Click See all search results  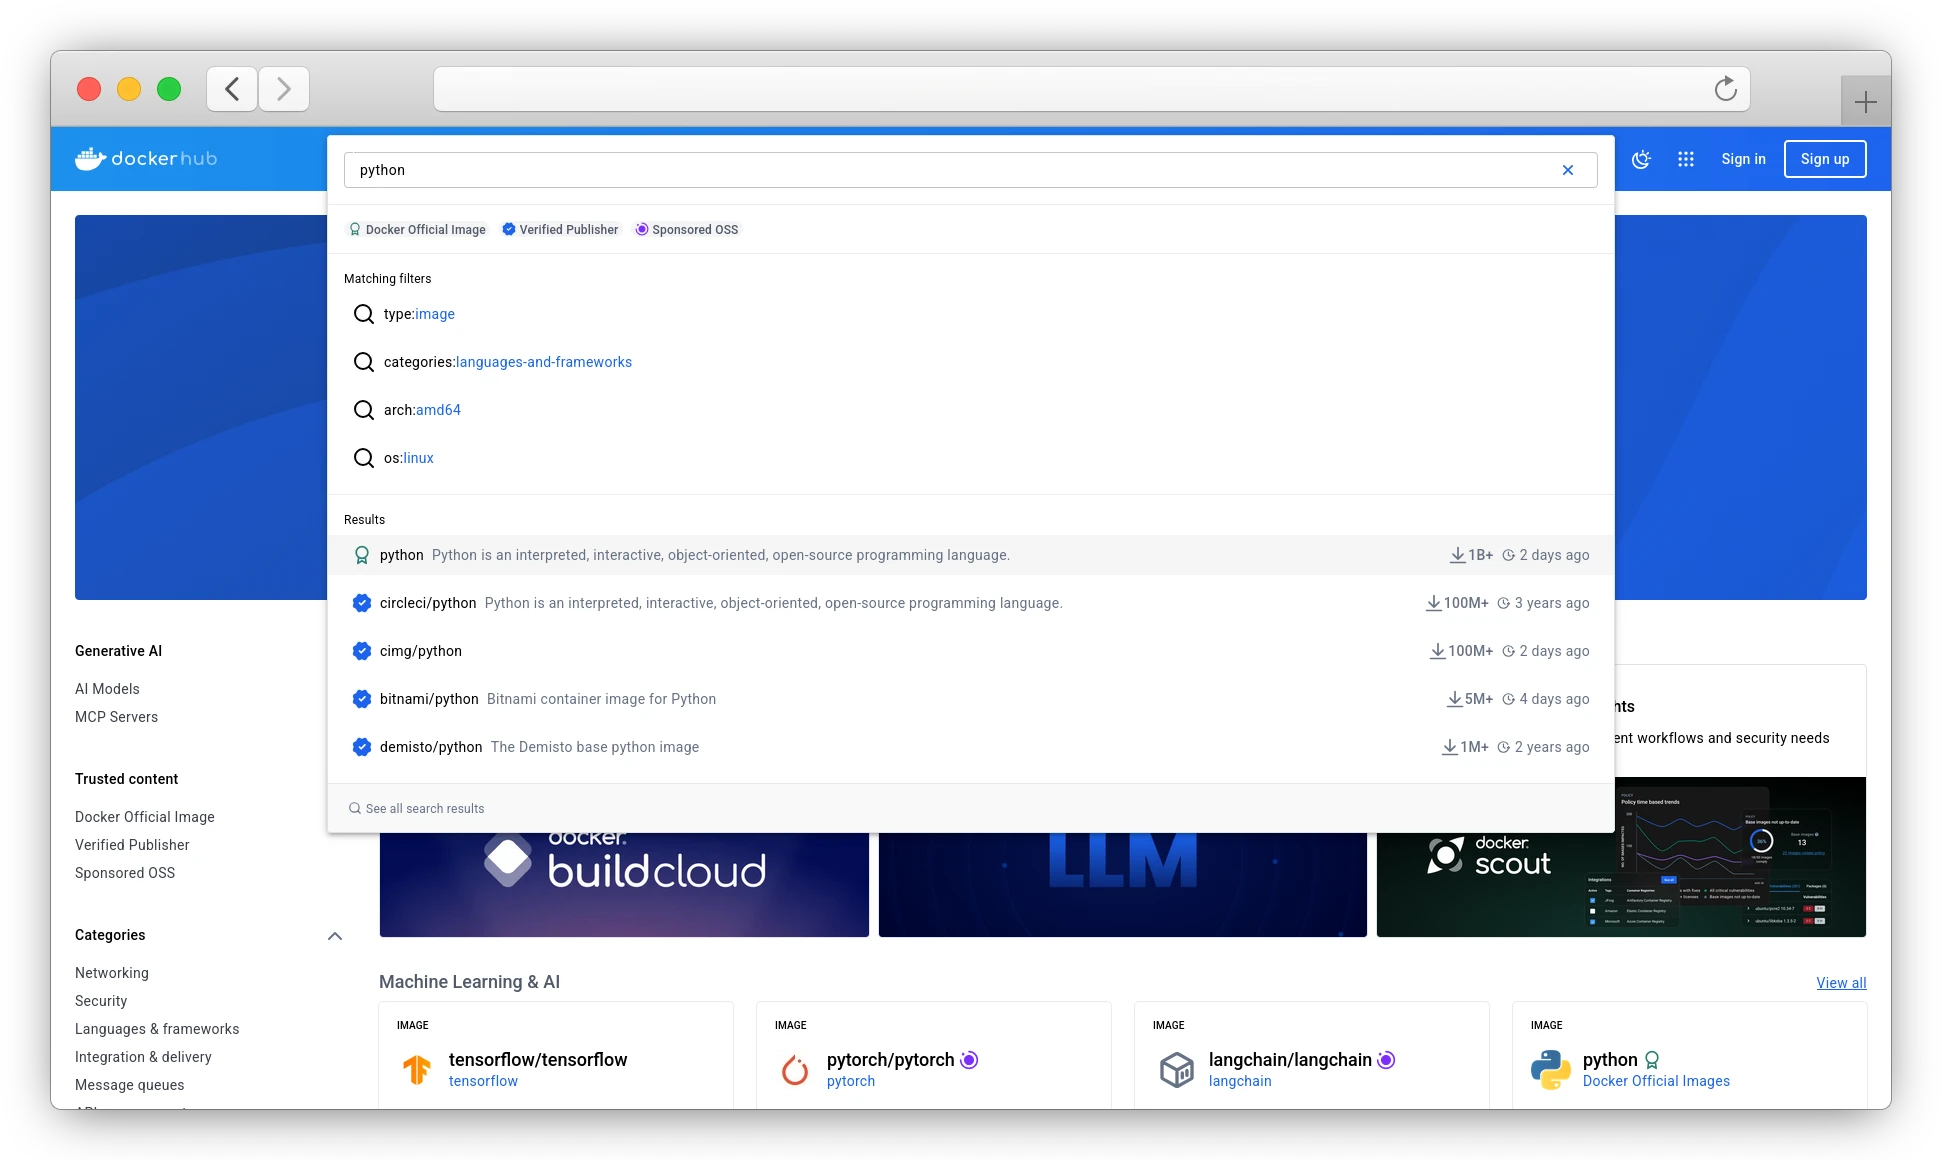point(424,808)
